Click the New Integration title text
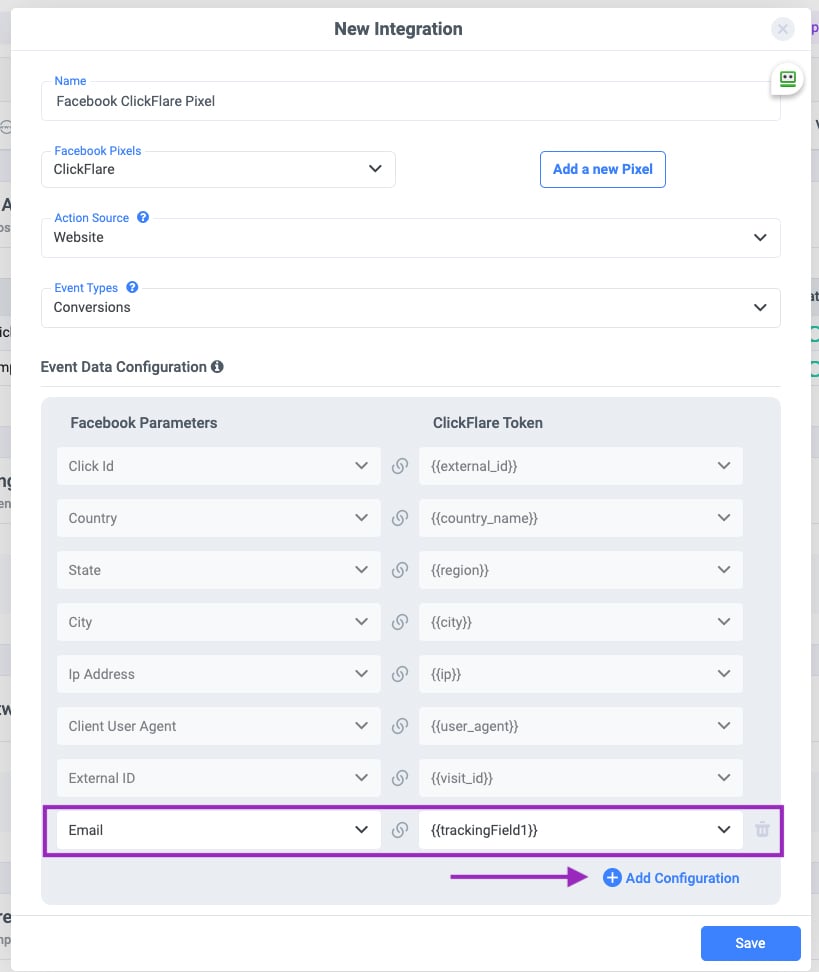Viewport: 819px width, 972px height. (398, 29)
